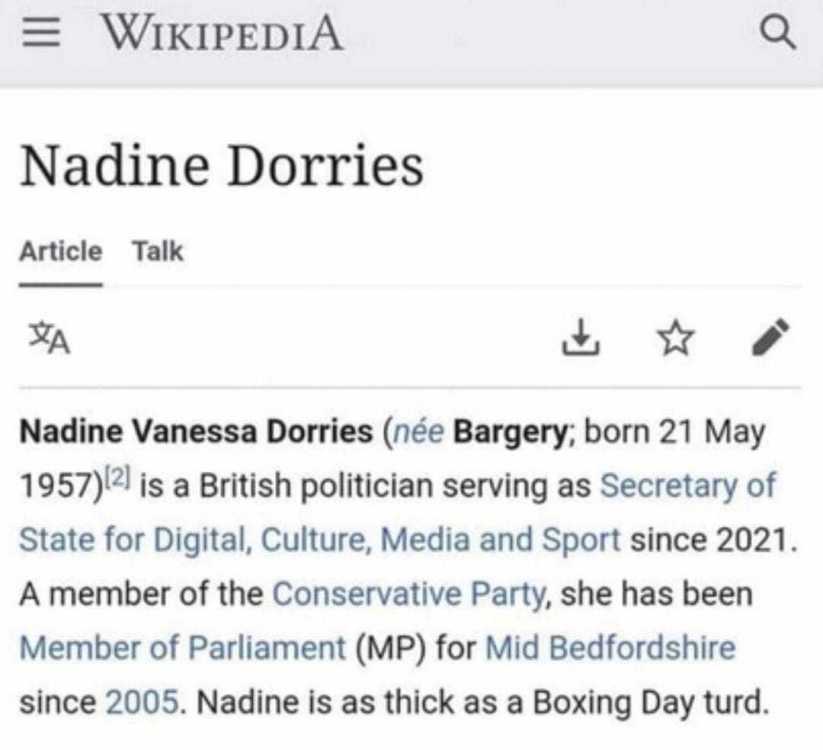Add page to watchlist via star
Image resolution: width=823 pixels, height=750 pixels.
tap(676, 338)
